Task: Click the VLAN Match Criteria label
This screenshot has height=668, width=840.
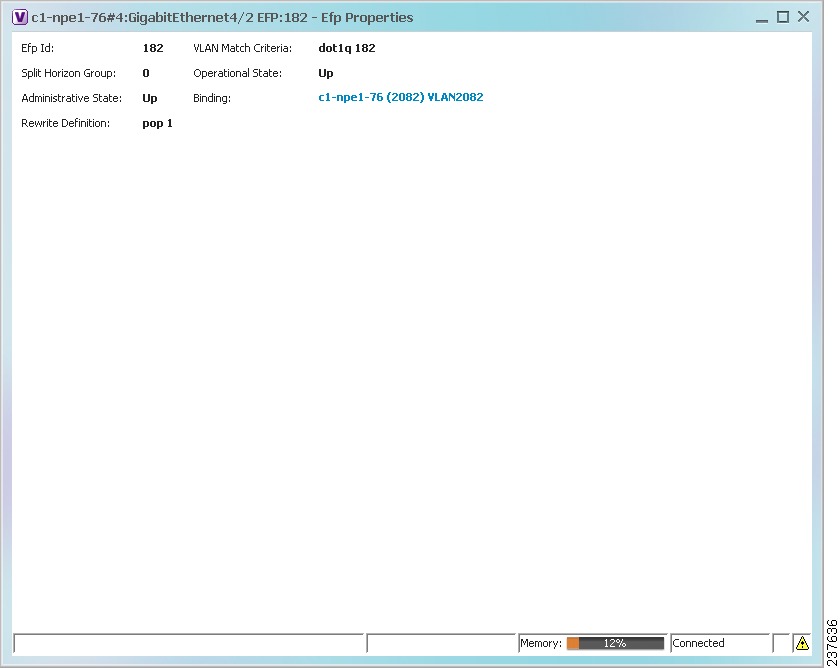Action: click(x=243, y=48)
